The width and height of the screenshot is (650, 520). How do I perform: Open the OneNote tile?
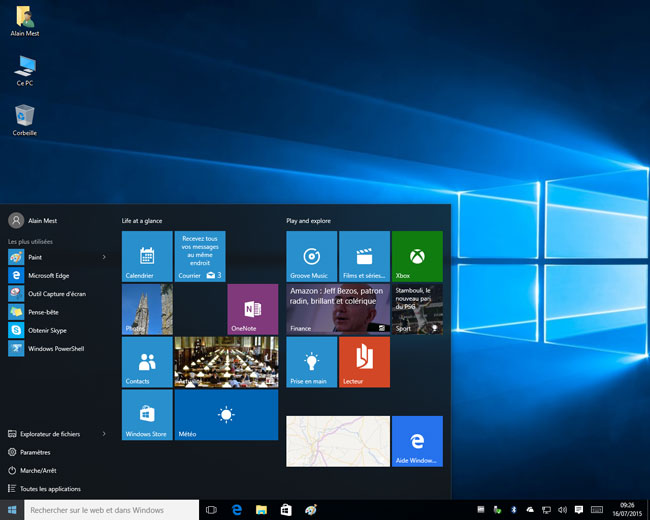click(x=252, y=309)
